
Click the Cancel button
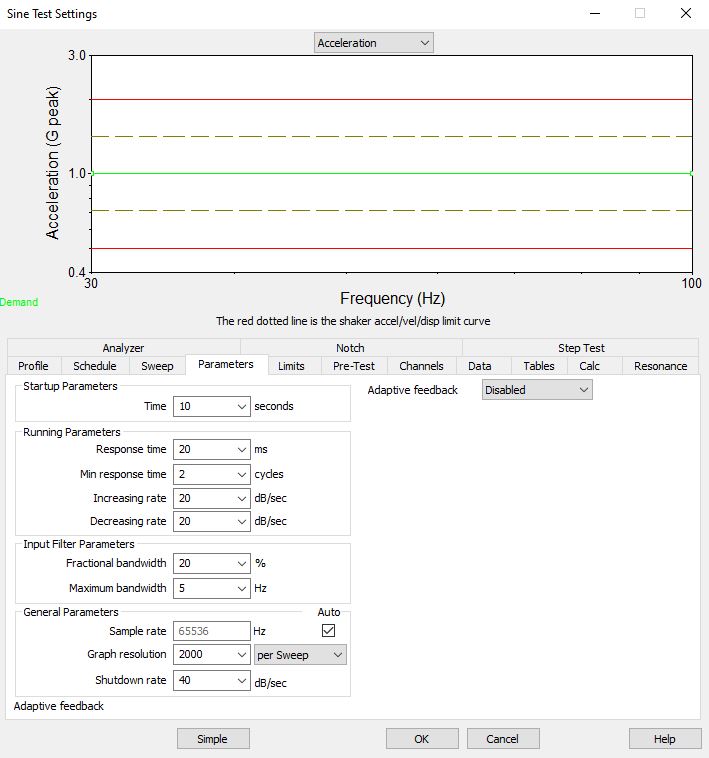pos(503,739)
